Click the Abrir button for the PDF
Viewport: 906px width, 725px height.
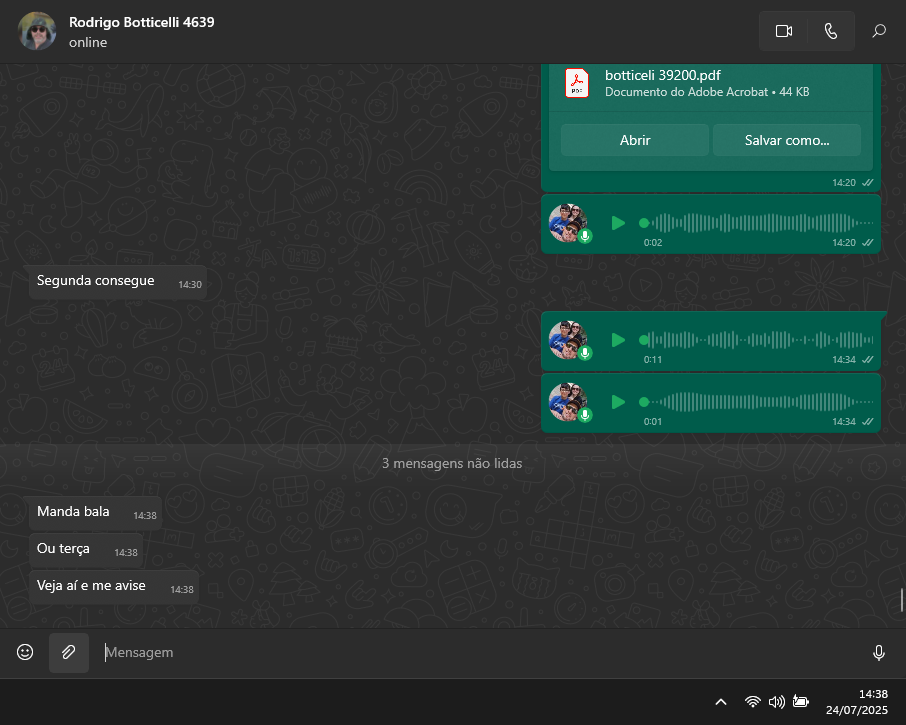(x=634, y=140)
